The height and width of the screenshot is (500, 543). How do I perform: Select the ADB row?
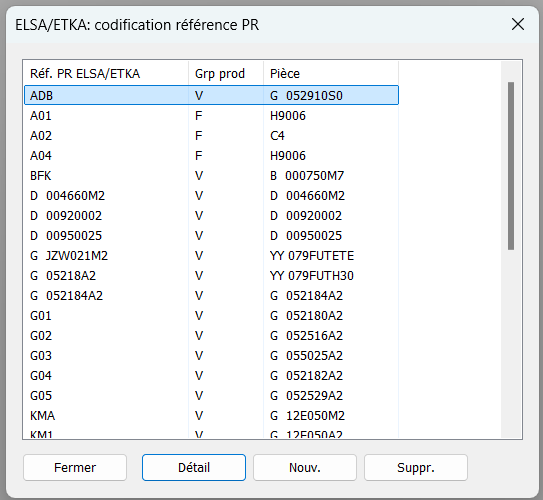[x=211, y=95]
